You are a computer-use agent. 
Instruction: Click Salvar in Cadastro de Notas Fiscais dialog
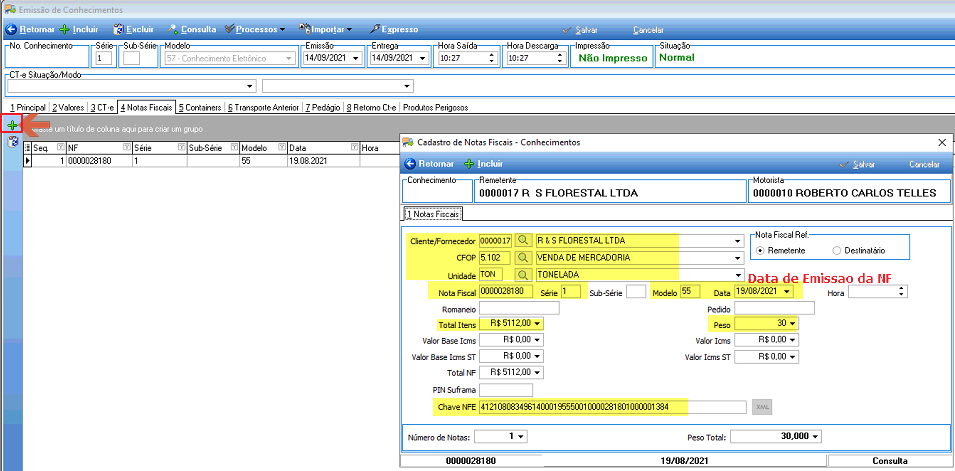[x=858, y=165]
